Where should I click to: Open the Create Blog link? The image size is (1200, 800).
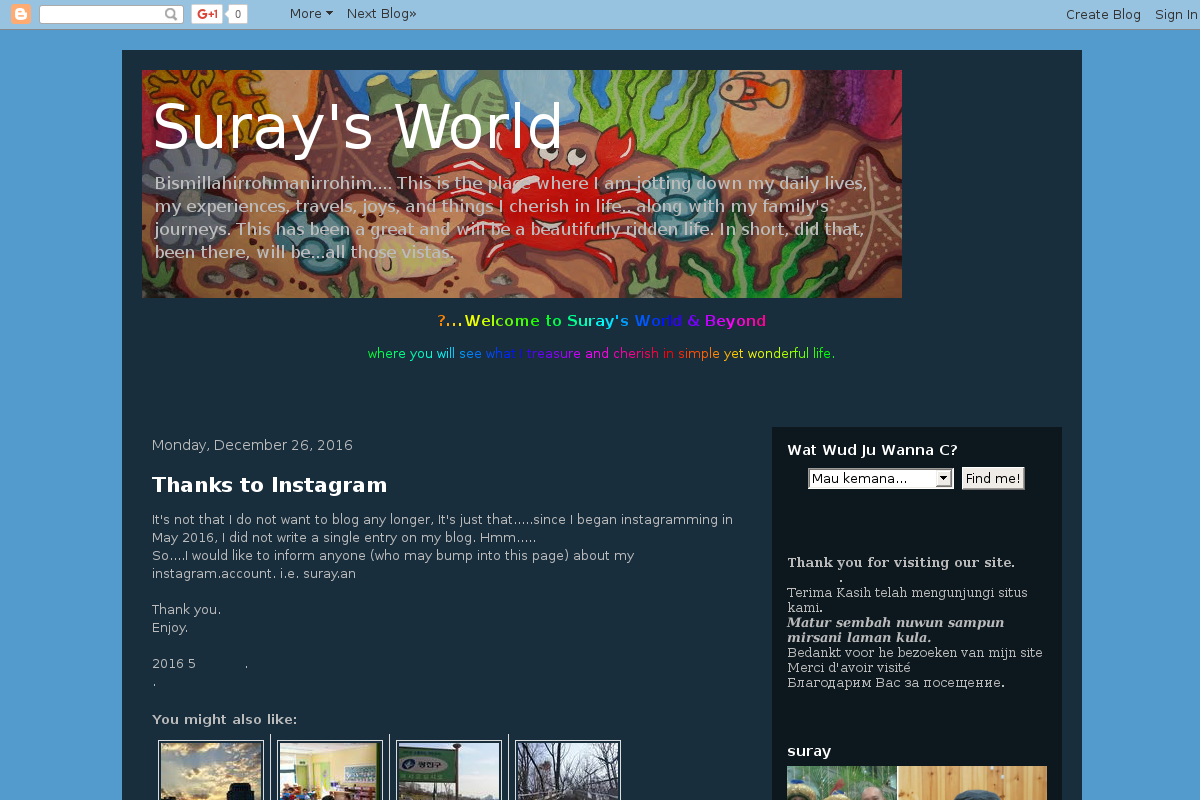coord(1103,14)
